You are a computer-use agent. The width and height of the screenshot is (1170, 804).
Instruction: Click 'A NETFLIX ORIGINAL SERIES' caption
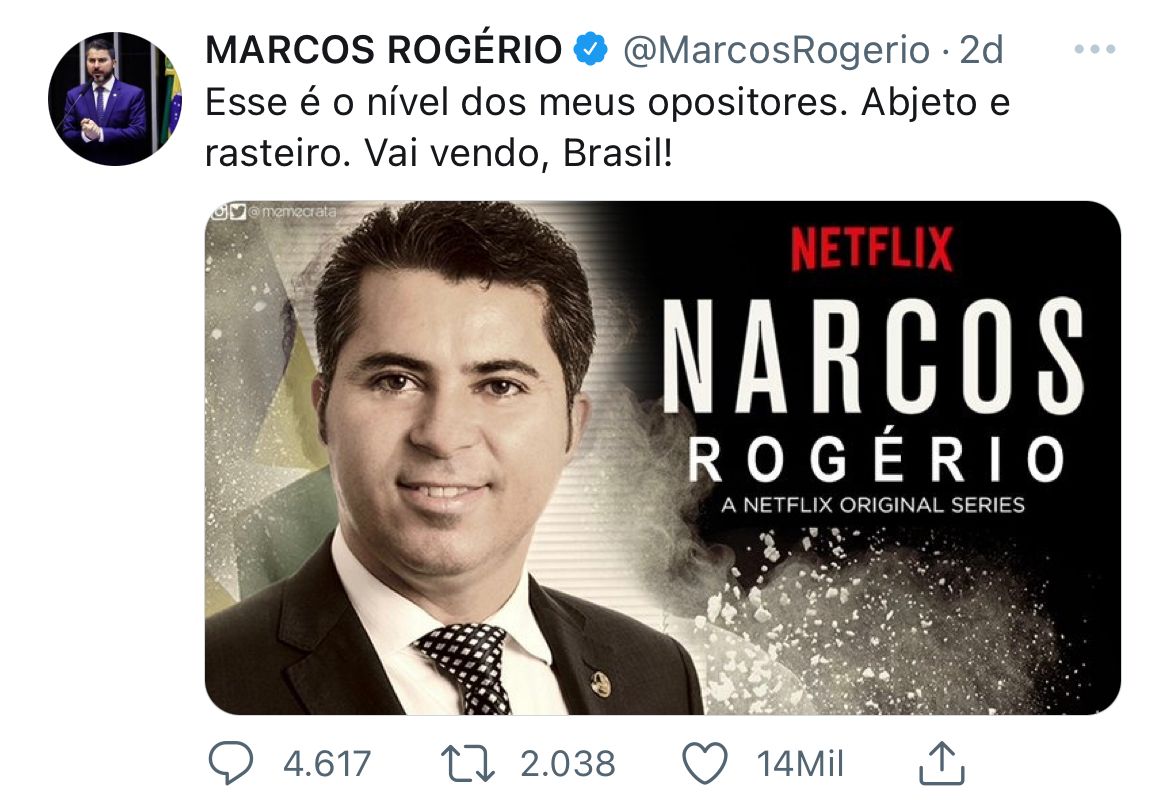click(873, 505)
